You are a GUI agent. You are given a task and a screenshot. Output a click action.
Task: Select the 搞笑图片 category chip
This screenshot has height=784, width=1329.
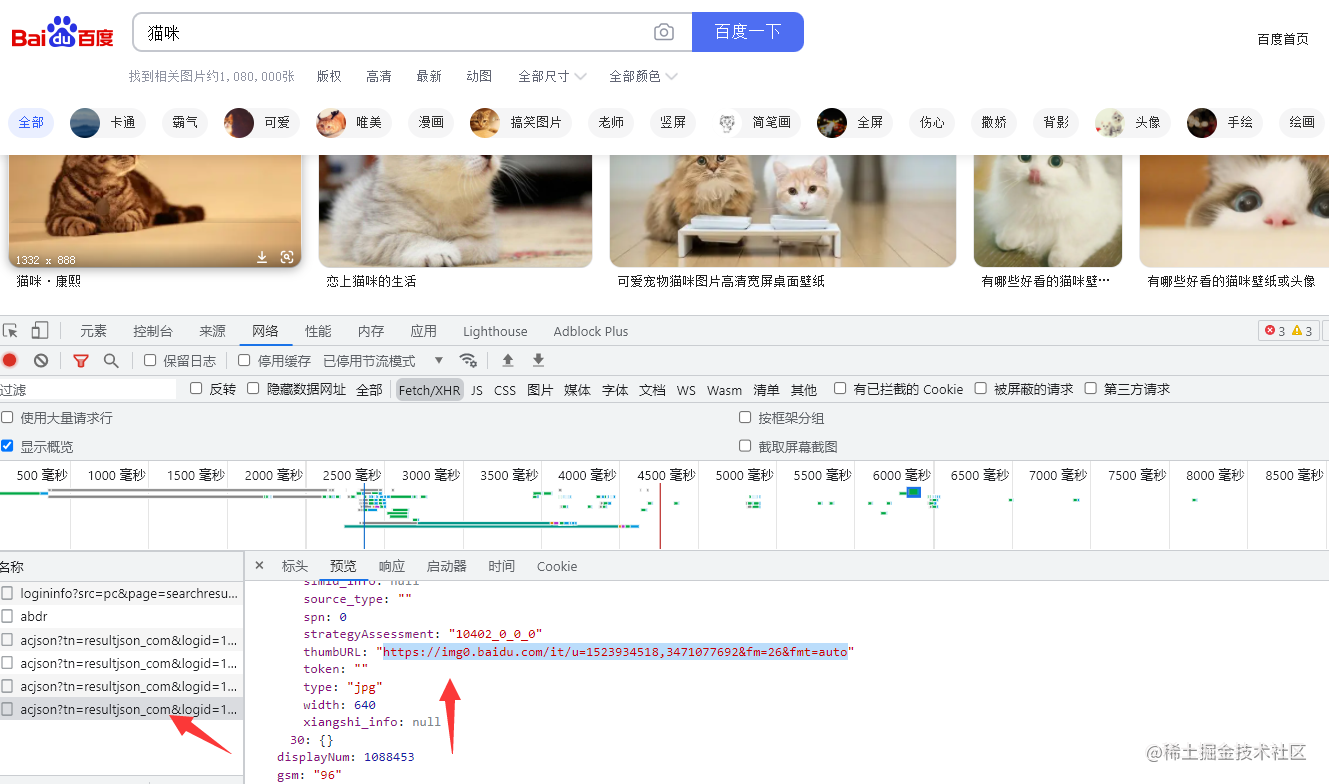(520, 122)
